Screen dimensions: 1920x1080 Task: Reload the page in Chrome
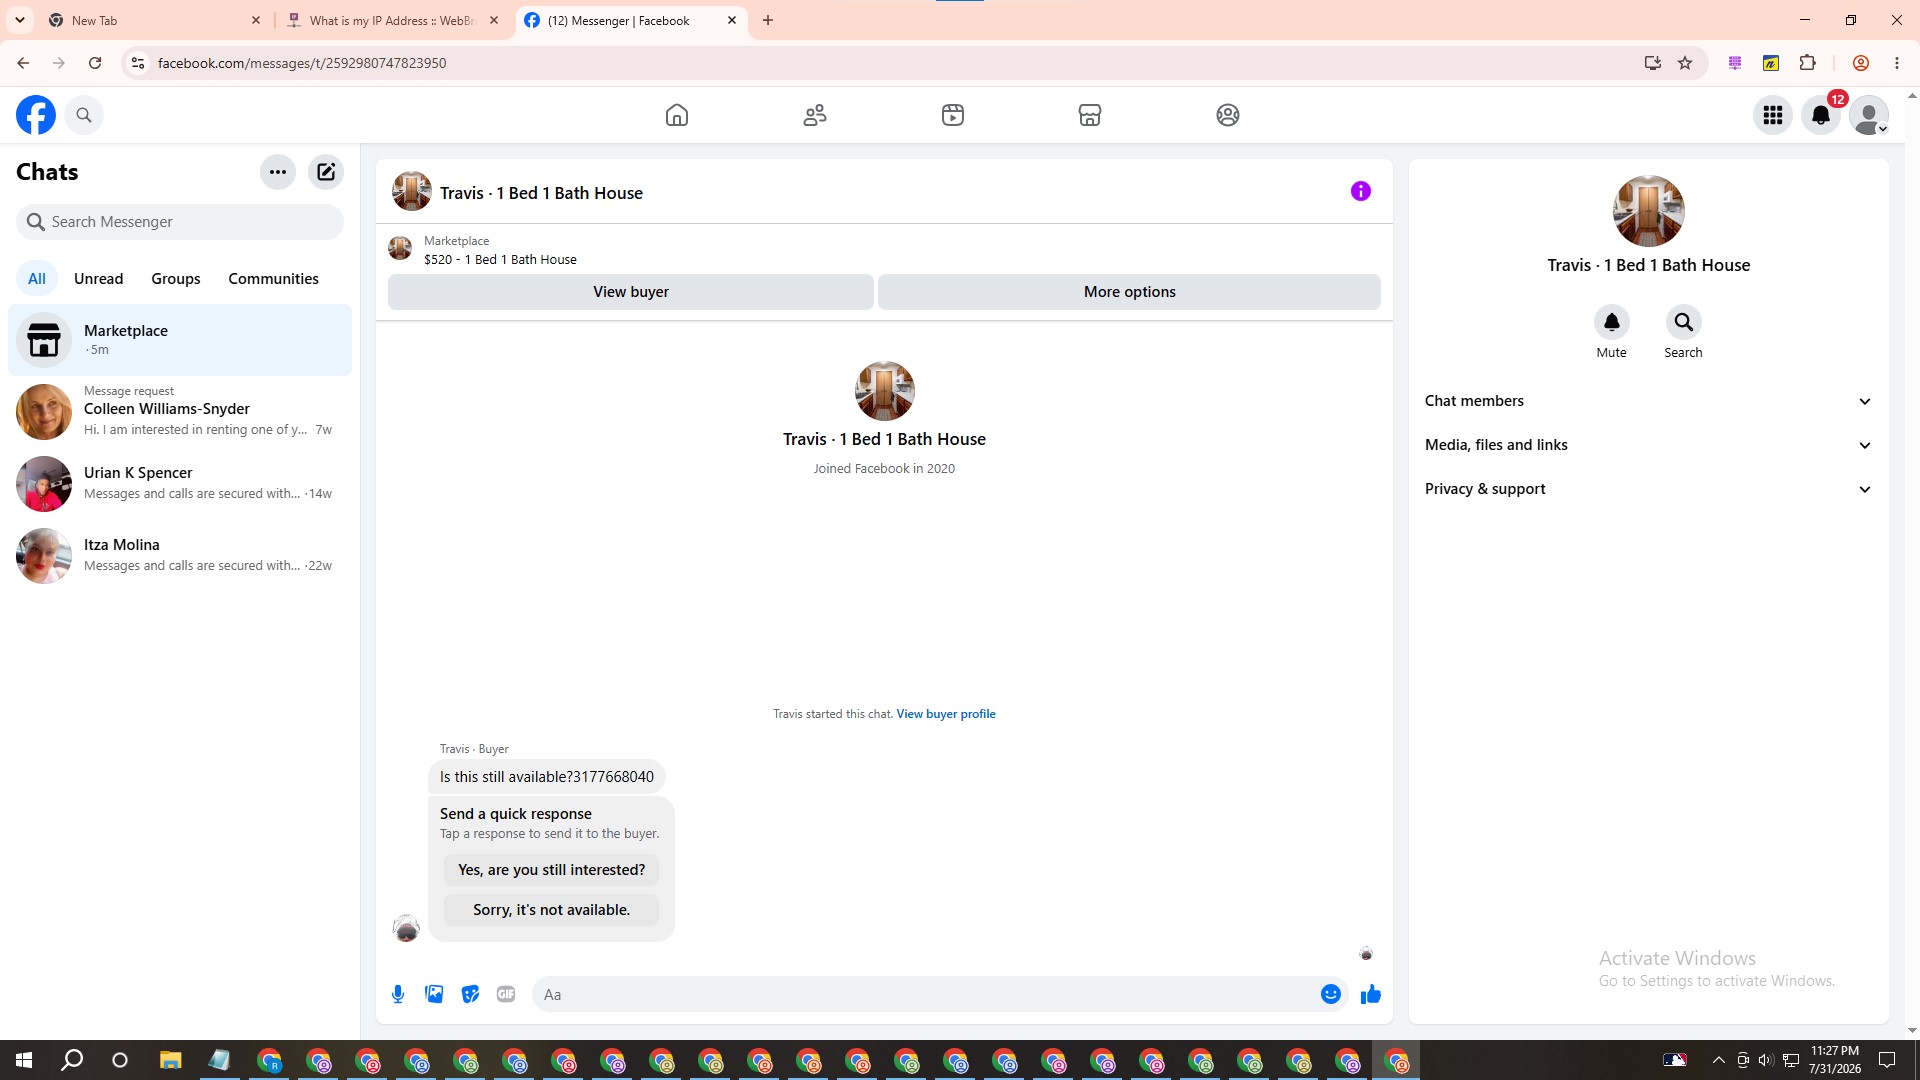(x=95, y=63)
